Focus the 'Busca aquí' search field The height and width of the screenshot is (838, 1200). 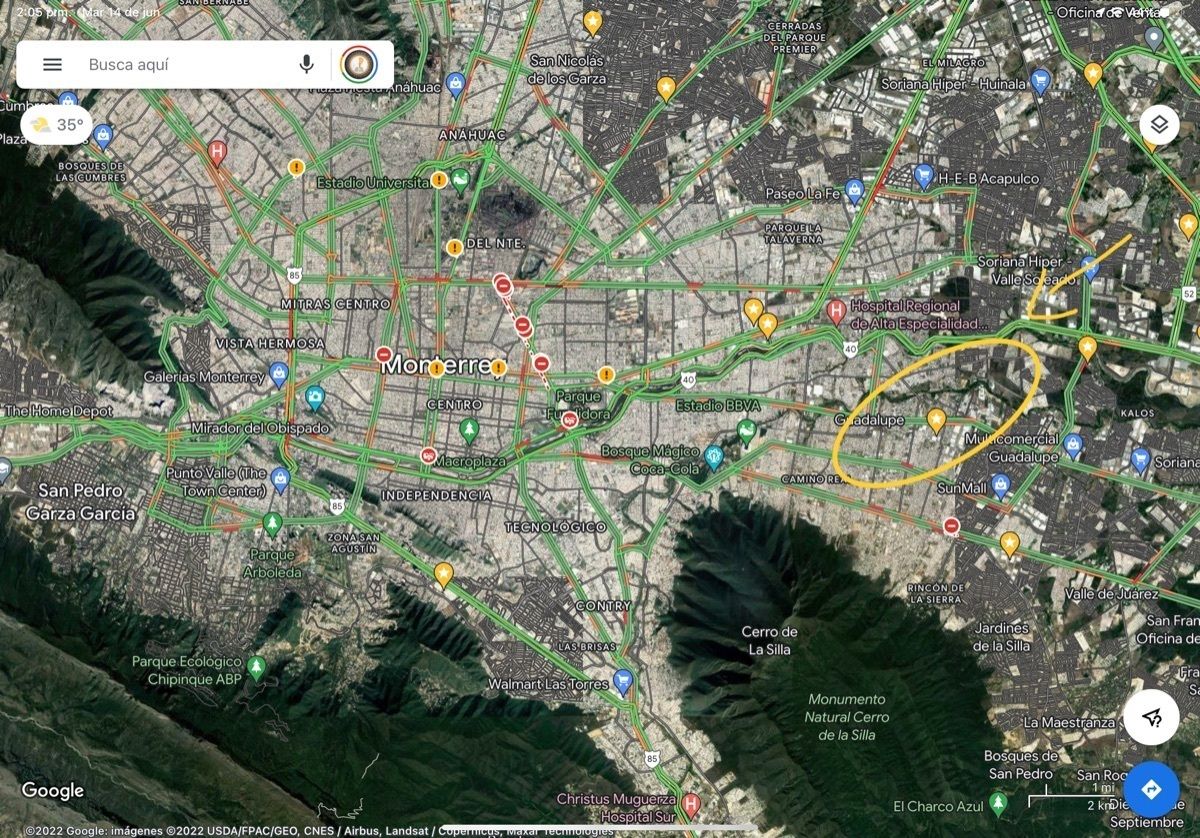coord(186,65)
